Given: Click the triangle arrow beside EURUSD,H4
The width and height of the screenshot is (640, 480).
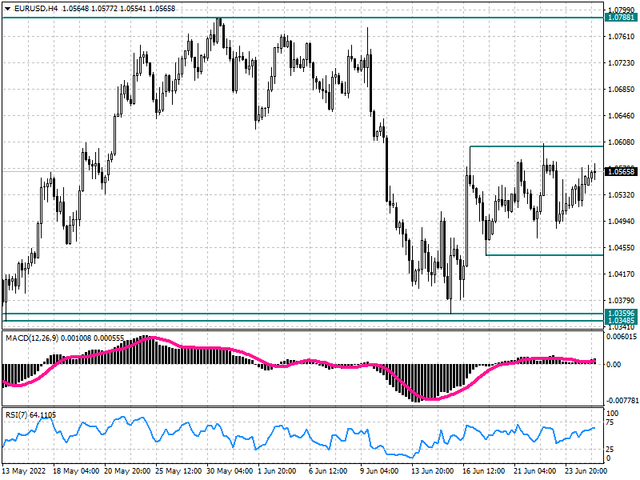Looking at the screenshot, I should (x=7, y=9).
